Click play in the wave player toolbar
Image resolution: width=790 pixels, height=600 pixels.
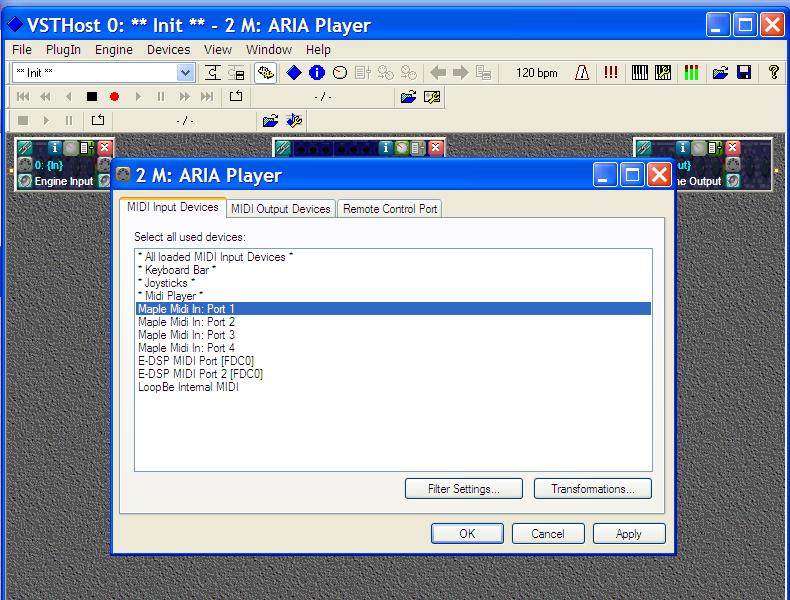pyautogui.click(x=46, y=120)
